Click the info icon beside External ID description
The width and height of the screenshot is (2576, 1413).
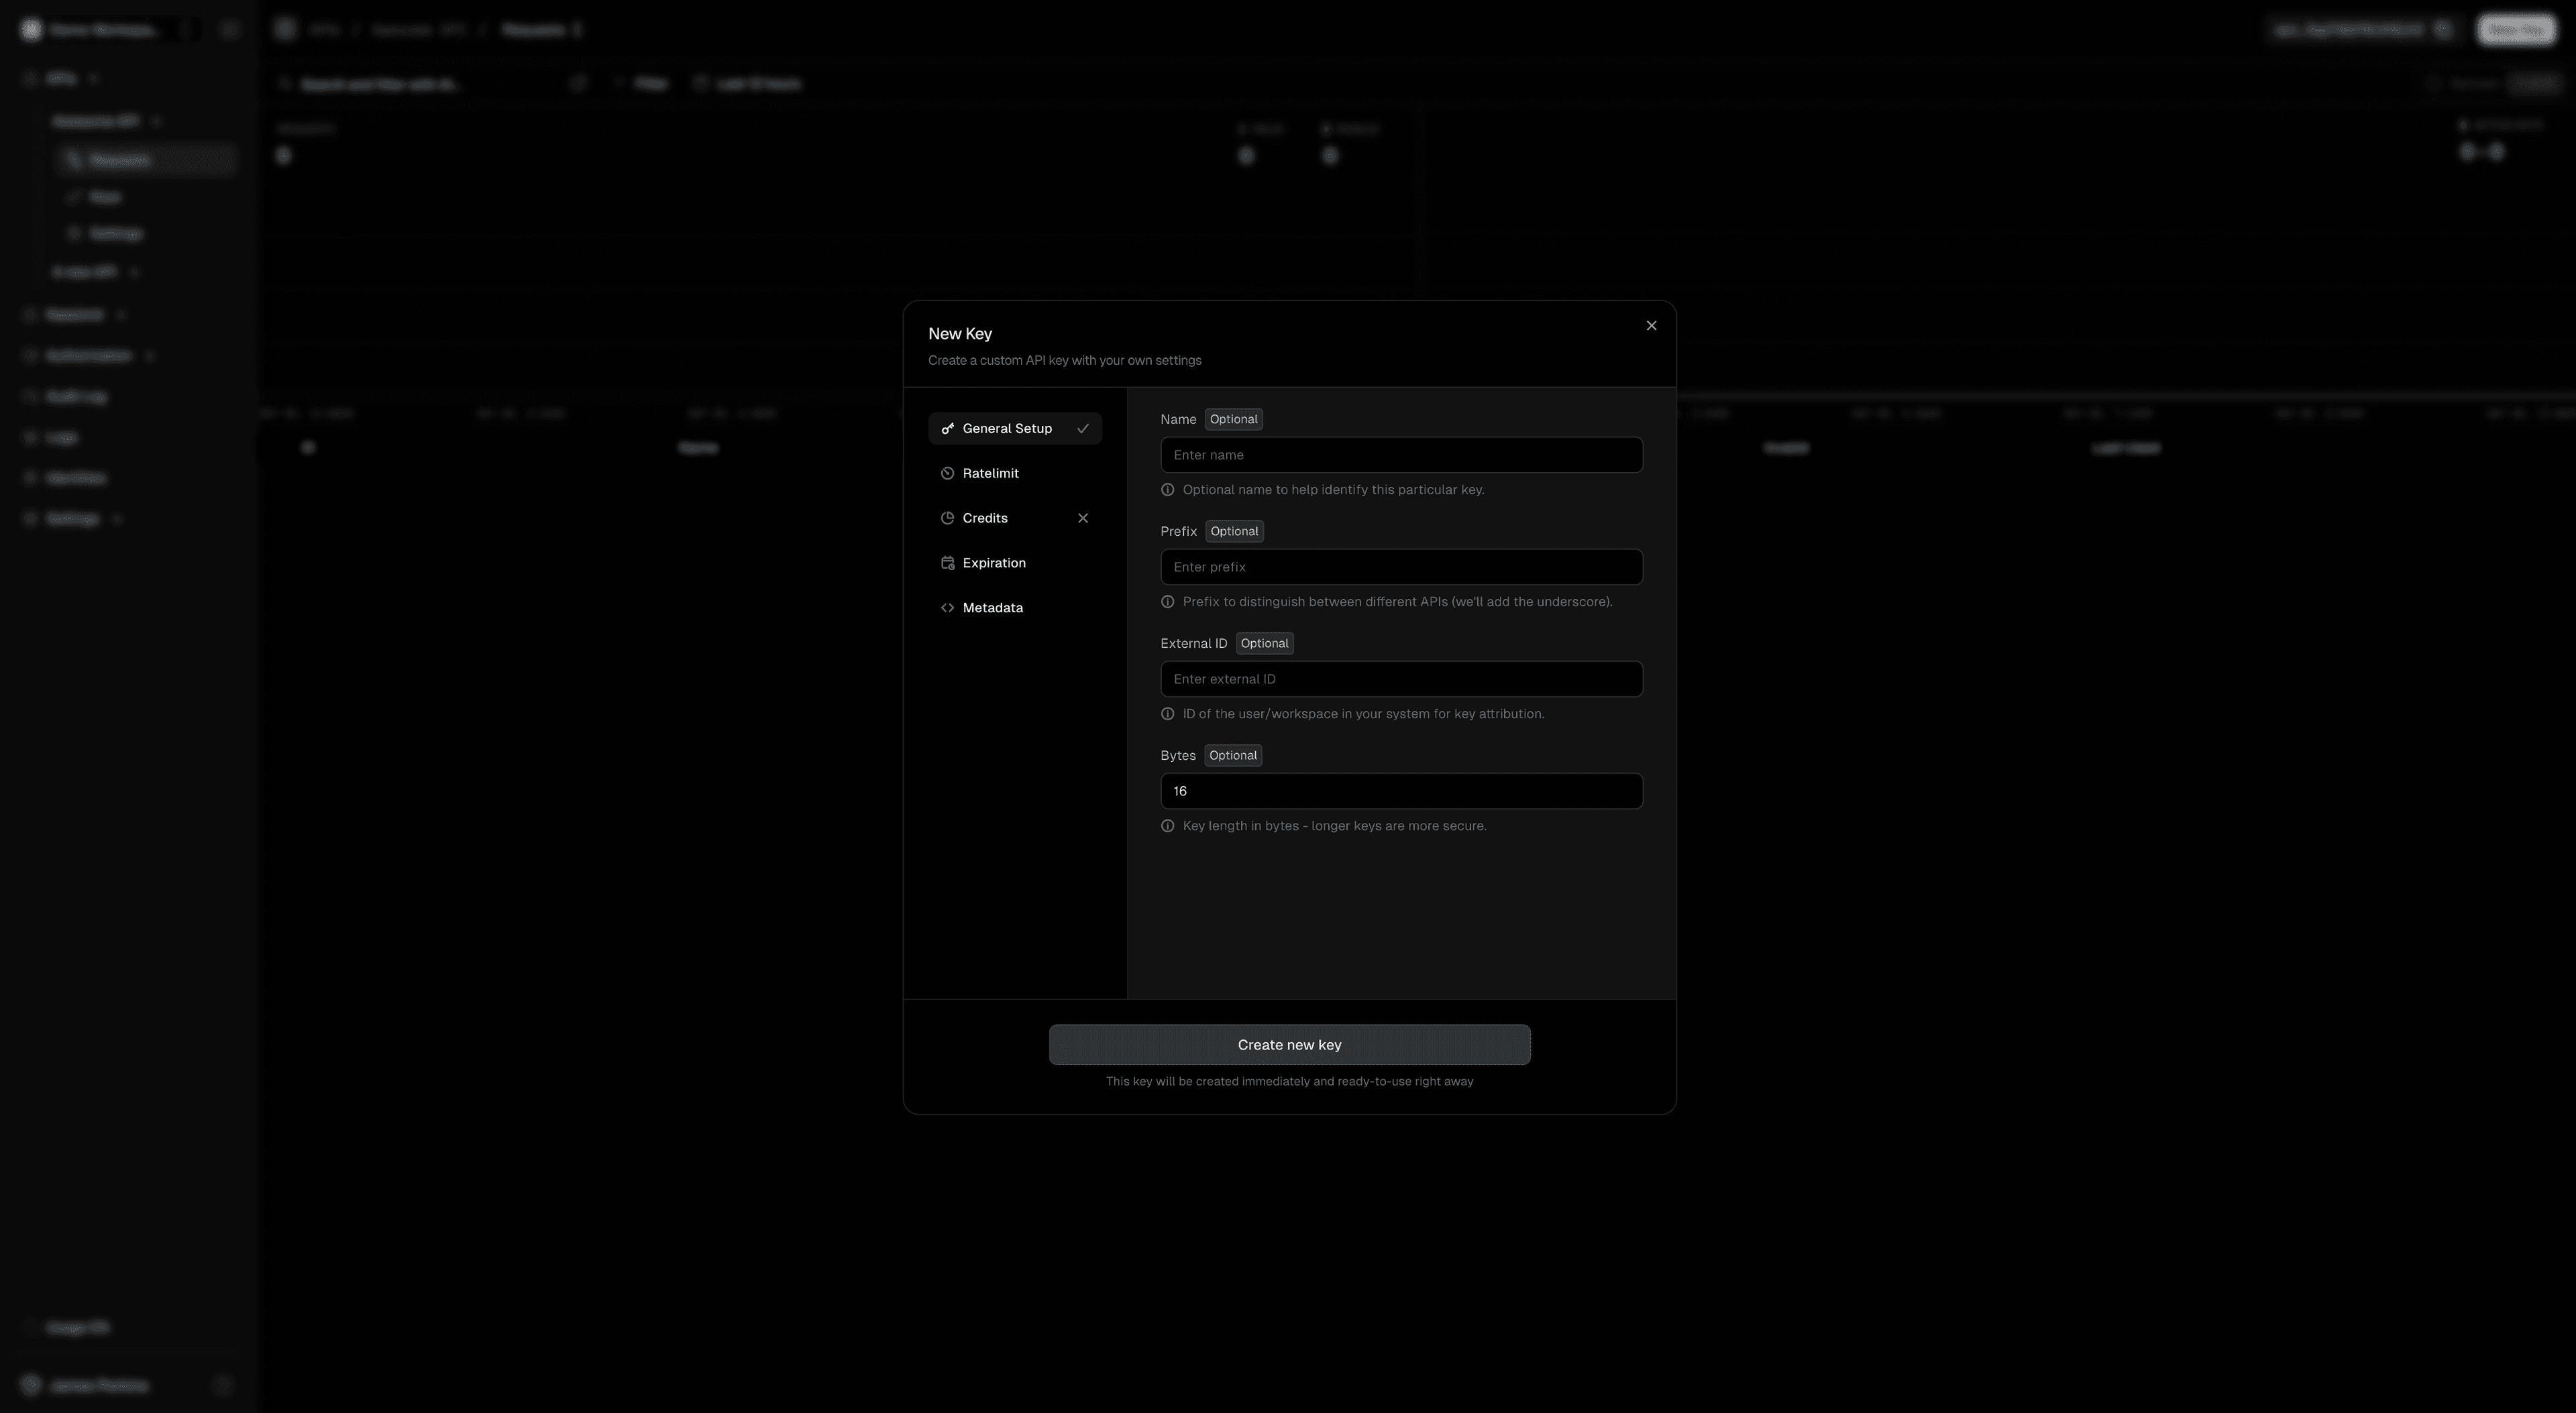tap(1167, 713)
